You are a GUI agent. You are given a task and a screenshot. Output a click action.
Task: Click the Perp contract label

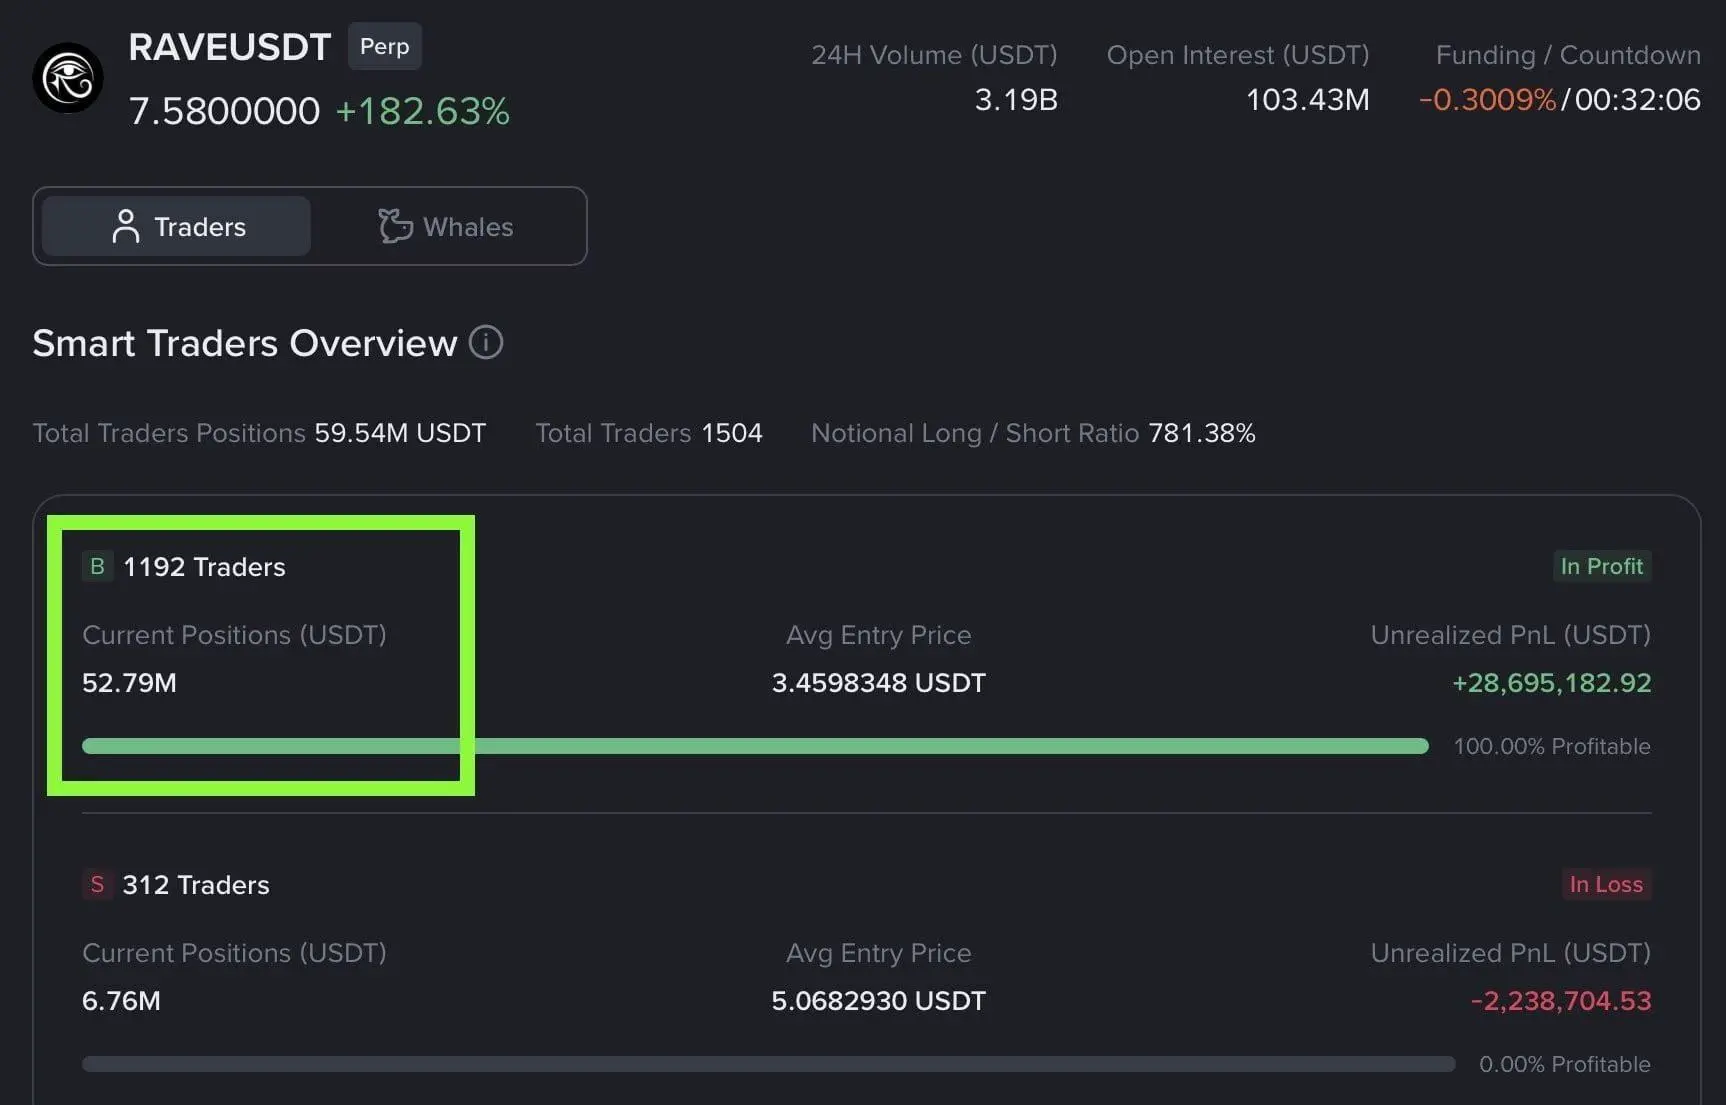tap(384, 47)
